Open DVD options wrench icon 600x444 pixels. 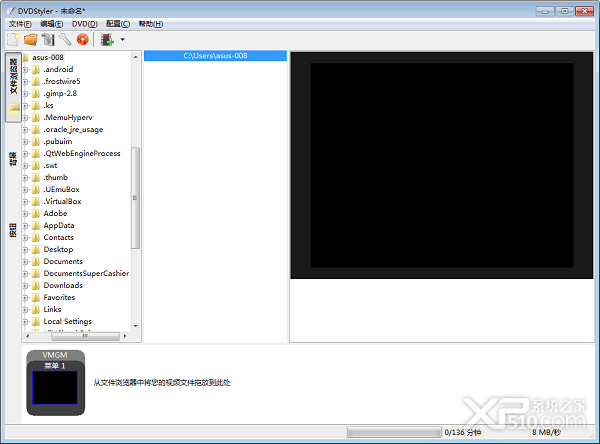tap(65, 39)
